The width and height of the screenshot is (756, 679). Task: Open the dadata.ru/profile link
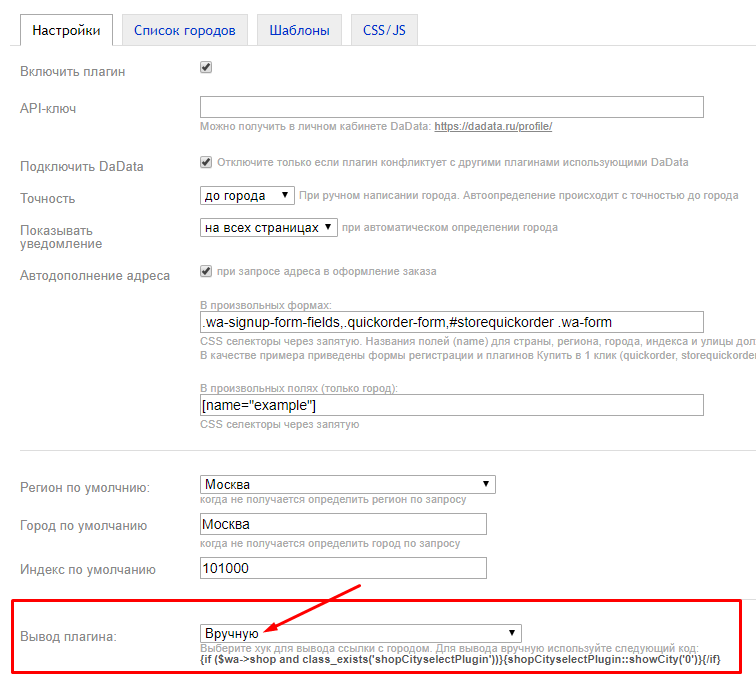(493, 127)
